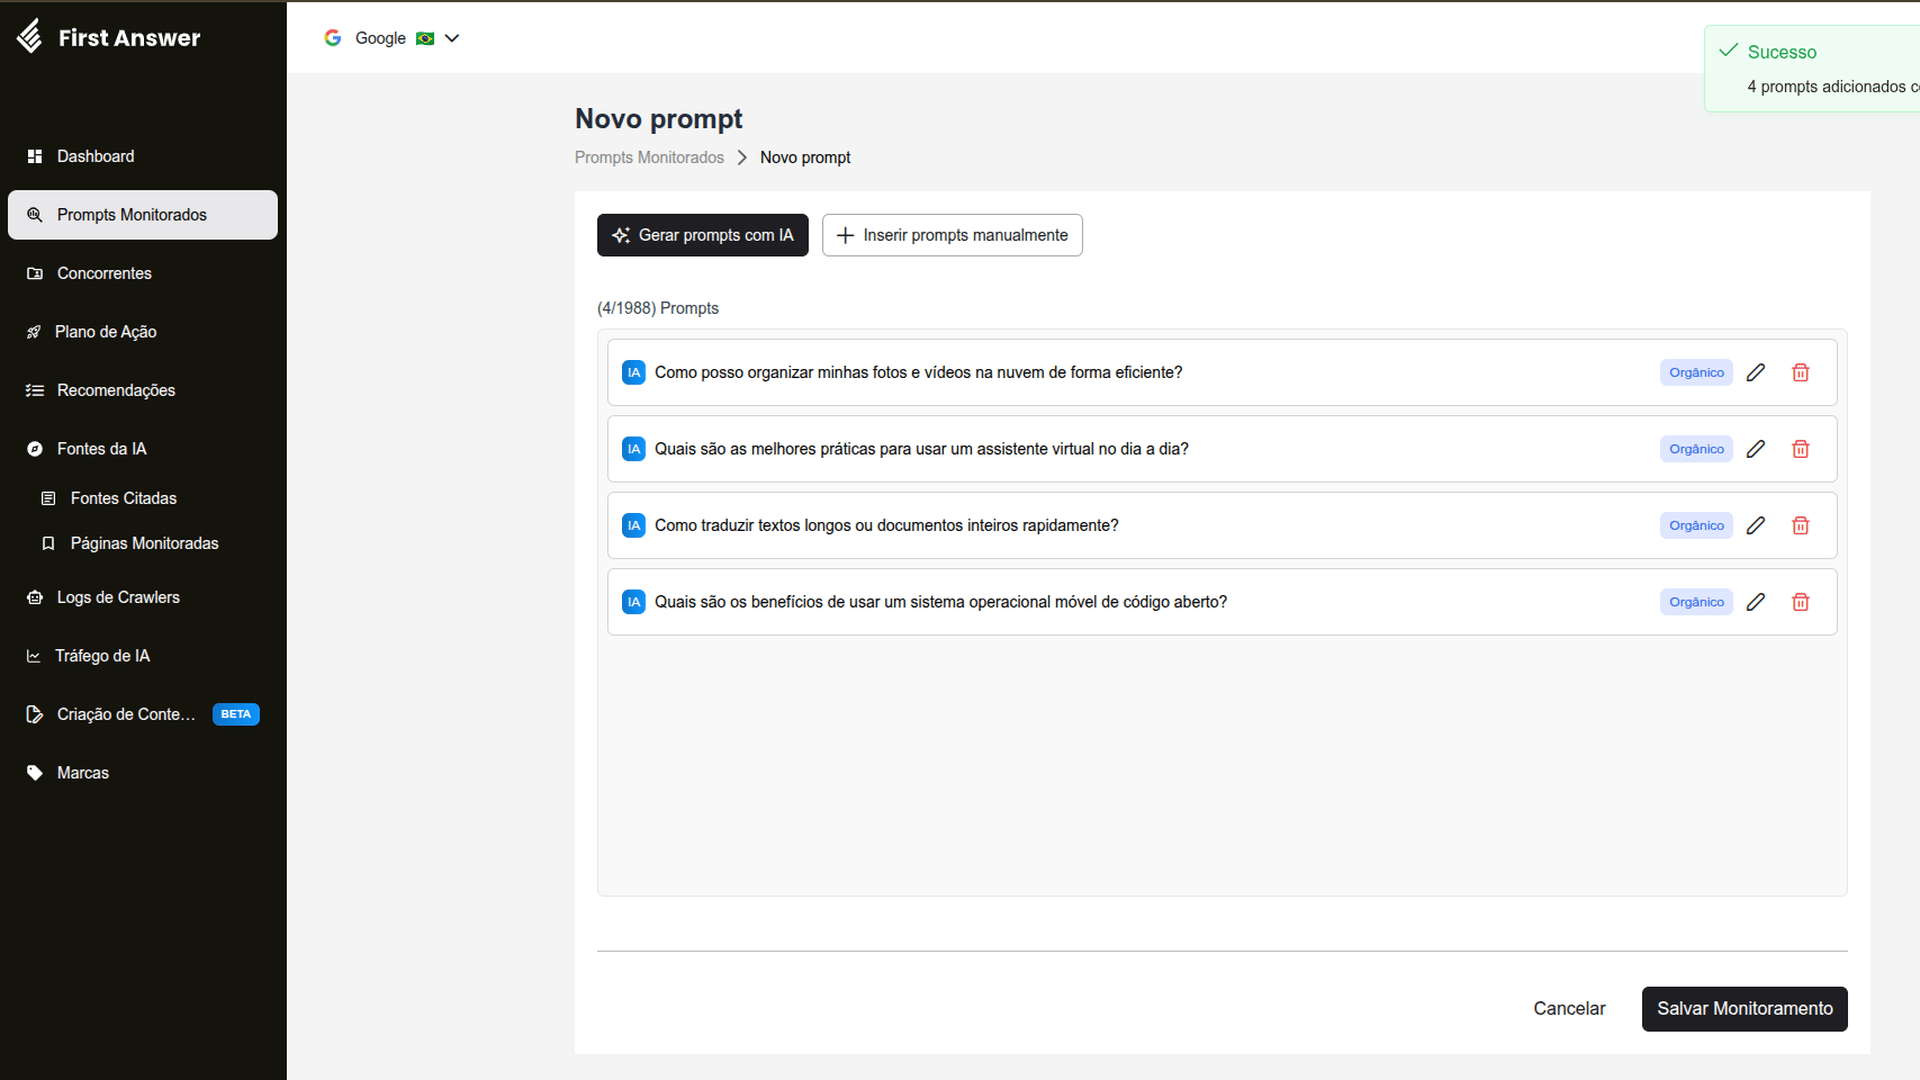
Task: Click the Recomendações list icon
Action: [35, 390]
